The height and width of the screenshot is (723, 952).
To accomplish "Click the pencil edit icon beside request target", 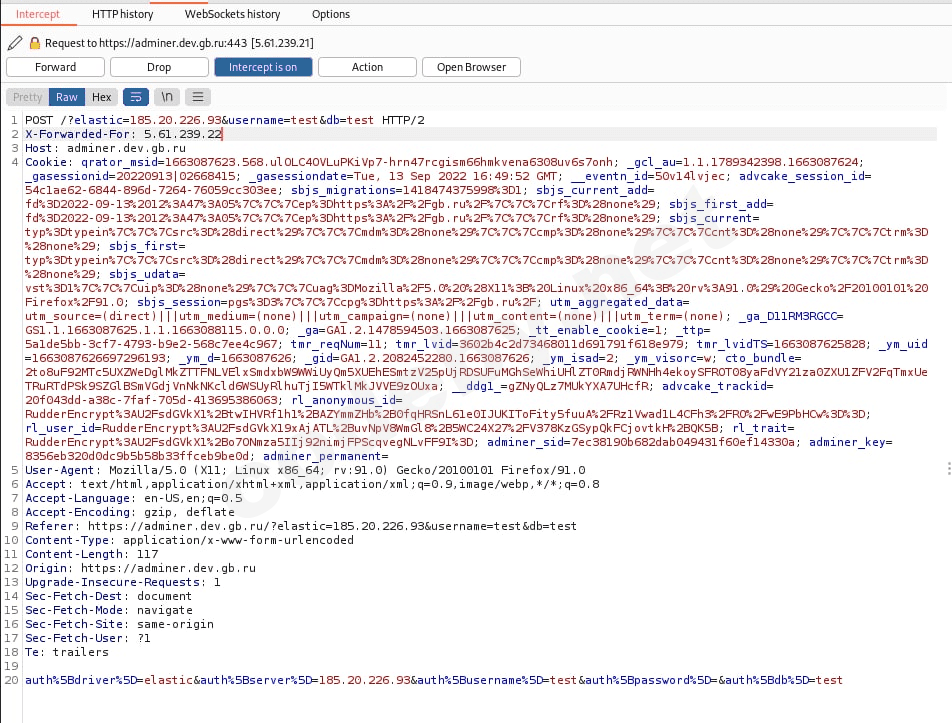I will tap(14, 43).
